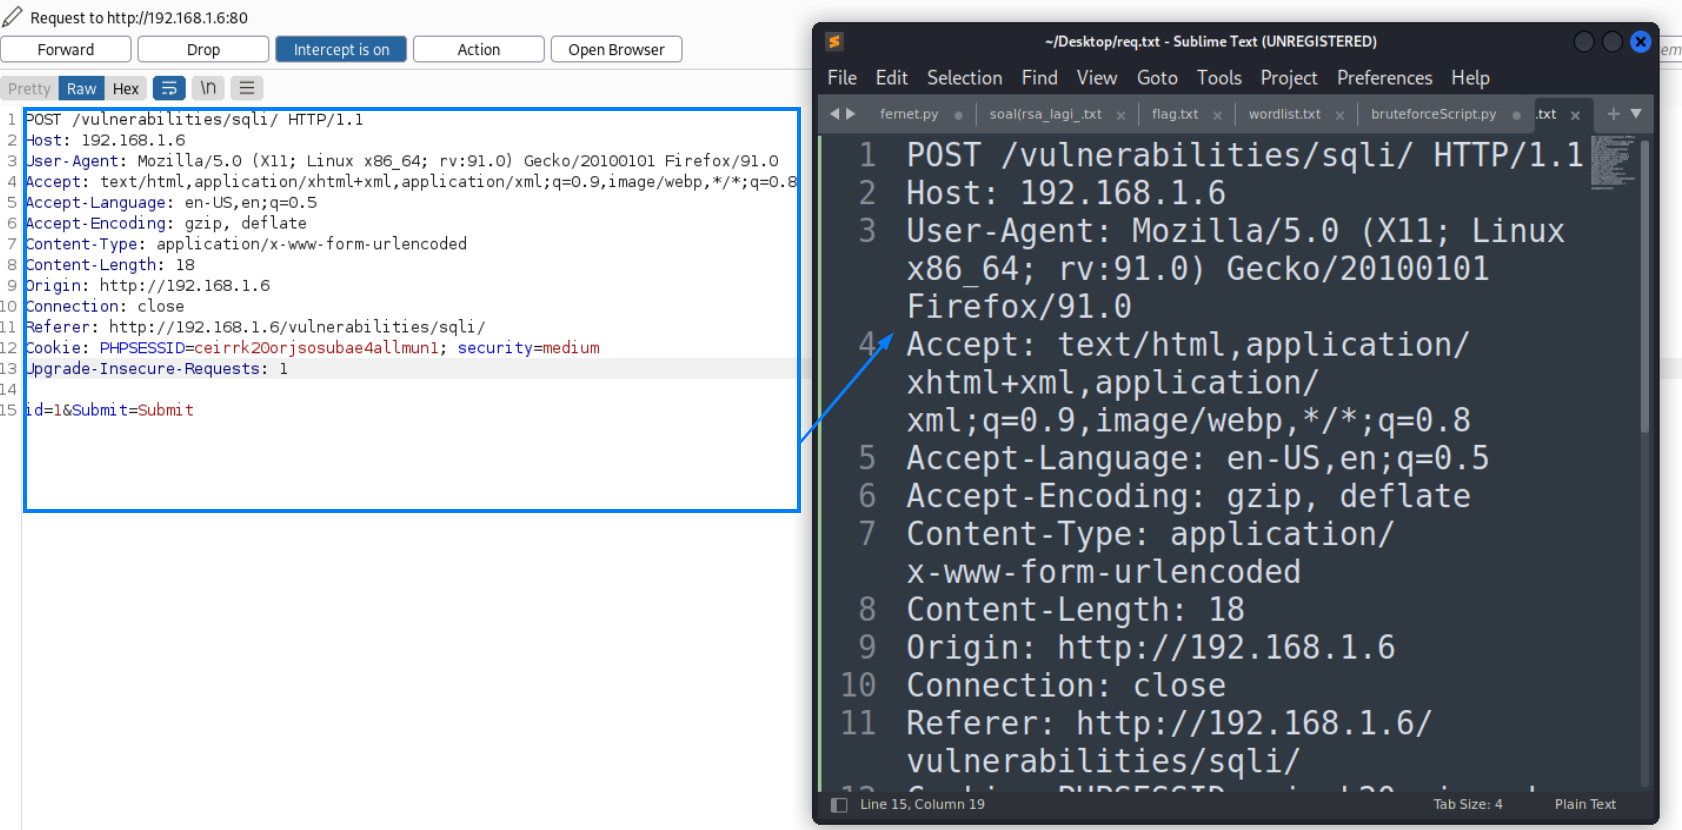The image size is (1682, 830).
Task: Click the pencil edit icon beside the request URL
Action: 13,17
